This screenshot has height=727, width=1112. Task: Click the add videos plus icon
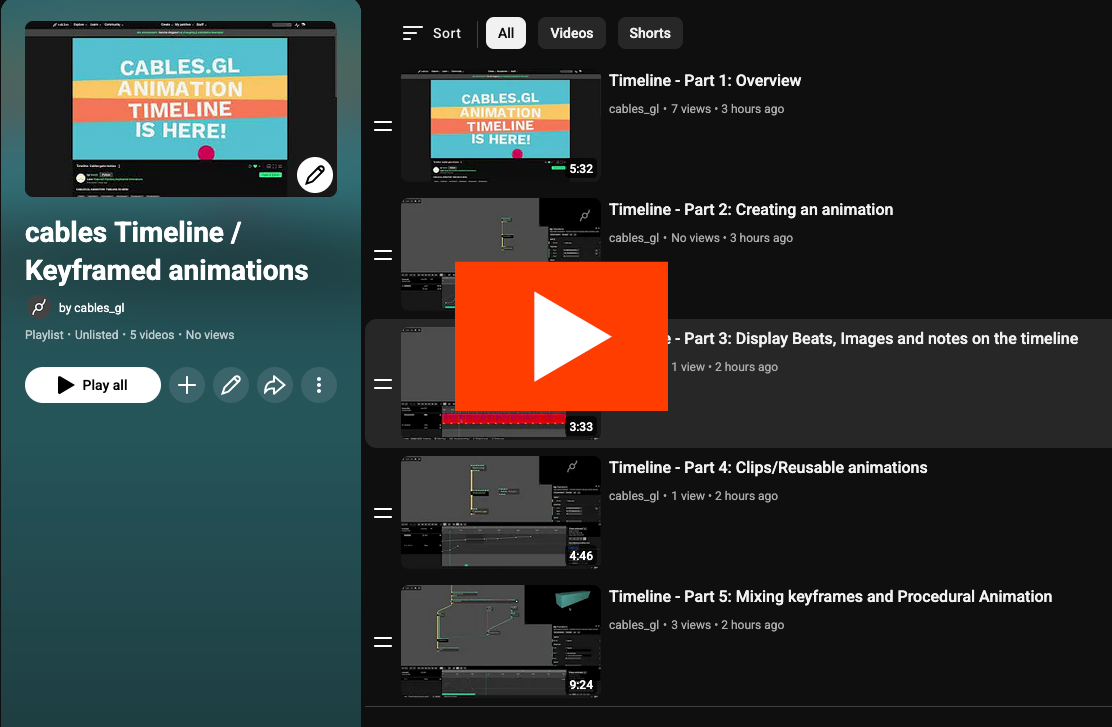pos(187,385)
